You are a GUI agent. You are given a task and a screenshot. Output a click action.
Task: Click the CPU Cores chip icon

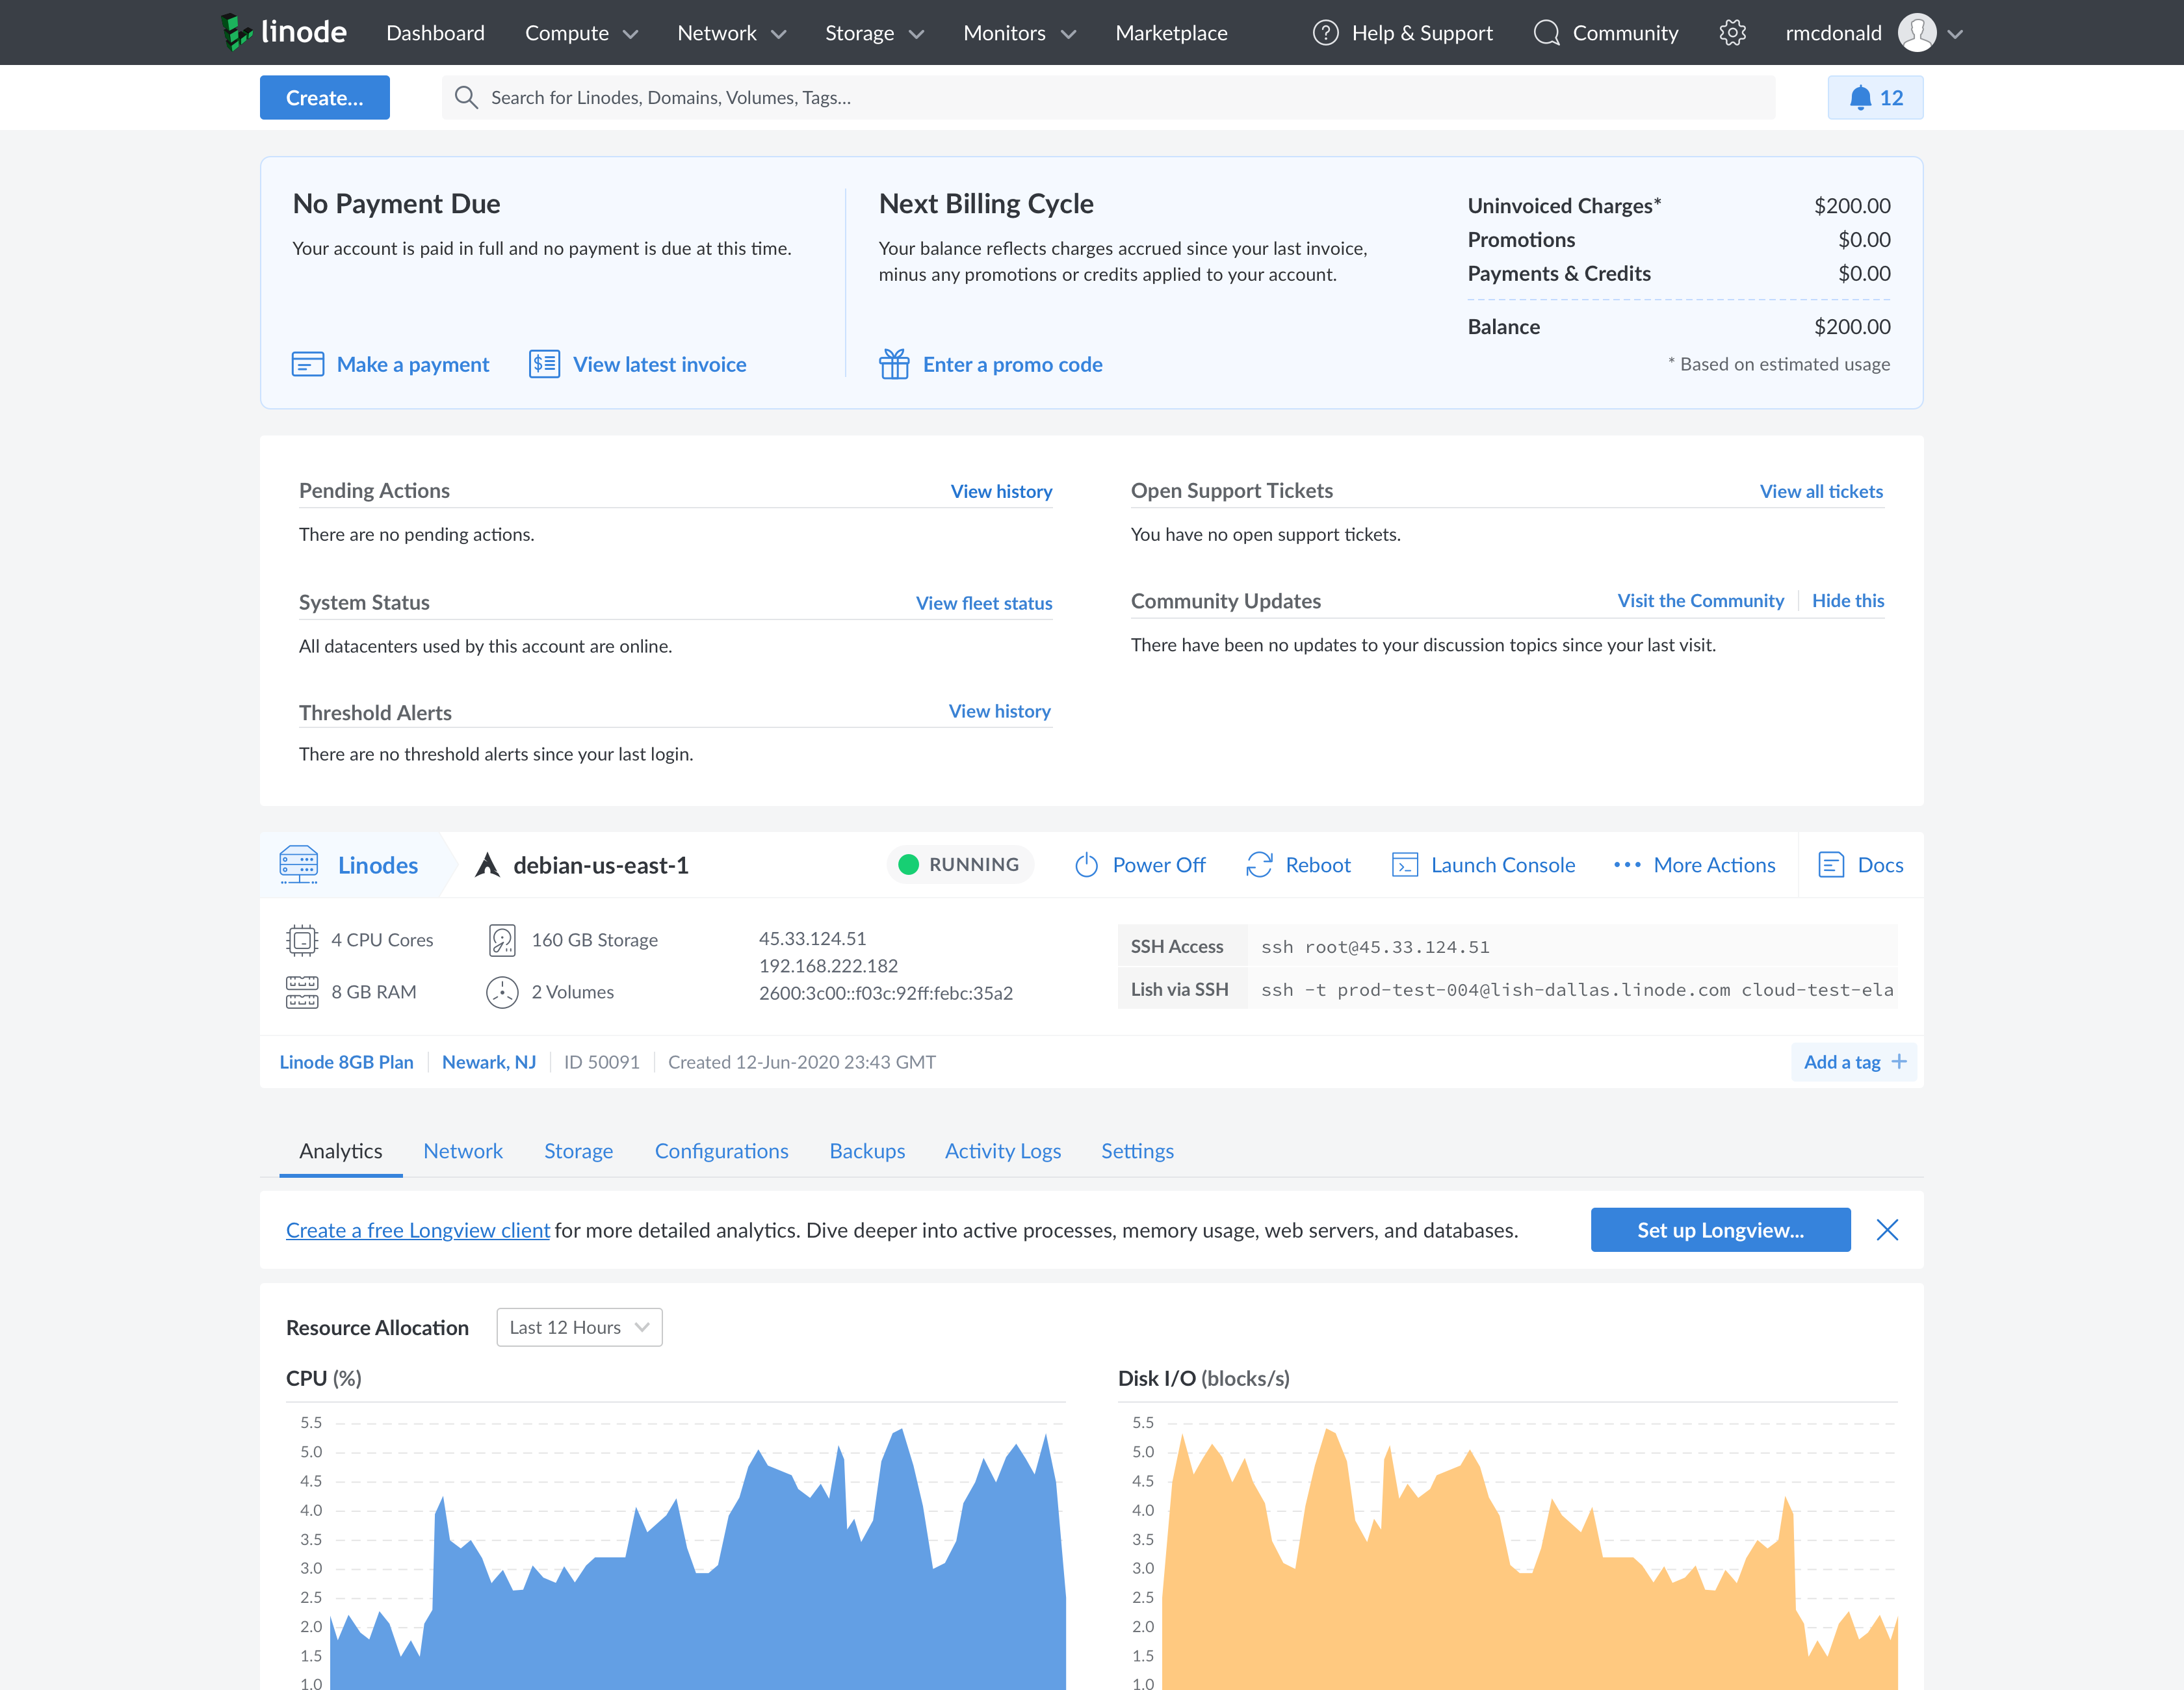click(302, 940)
